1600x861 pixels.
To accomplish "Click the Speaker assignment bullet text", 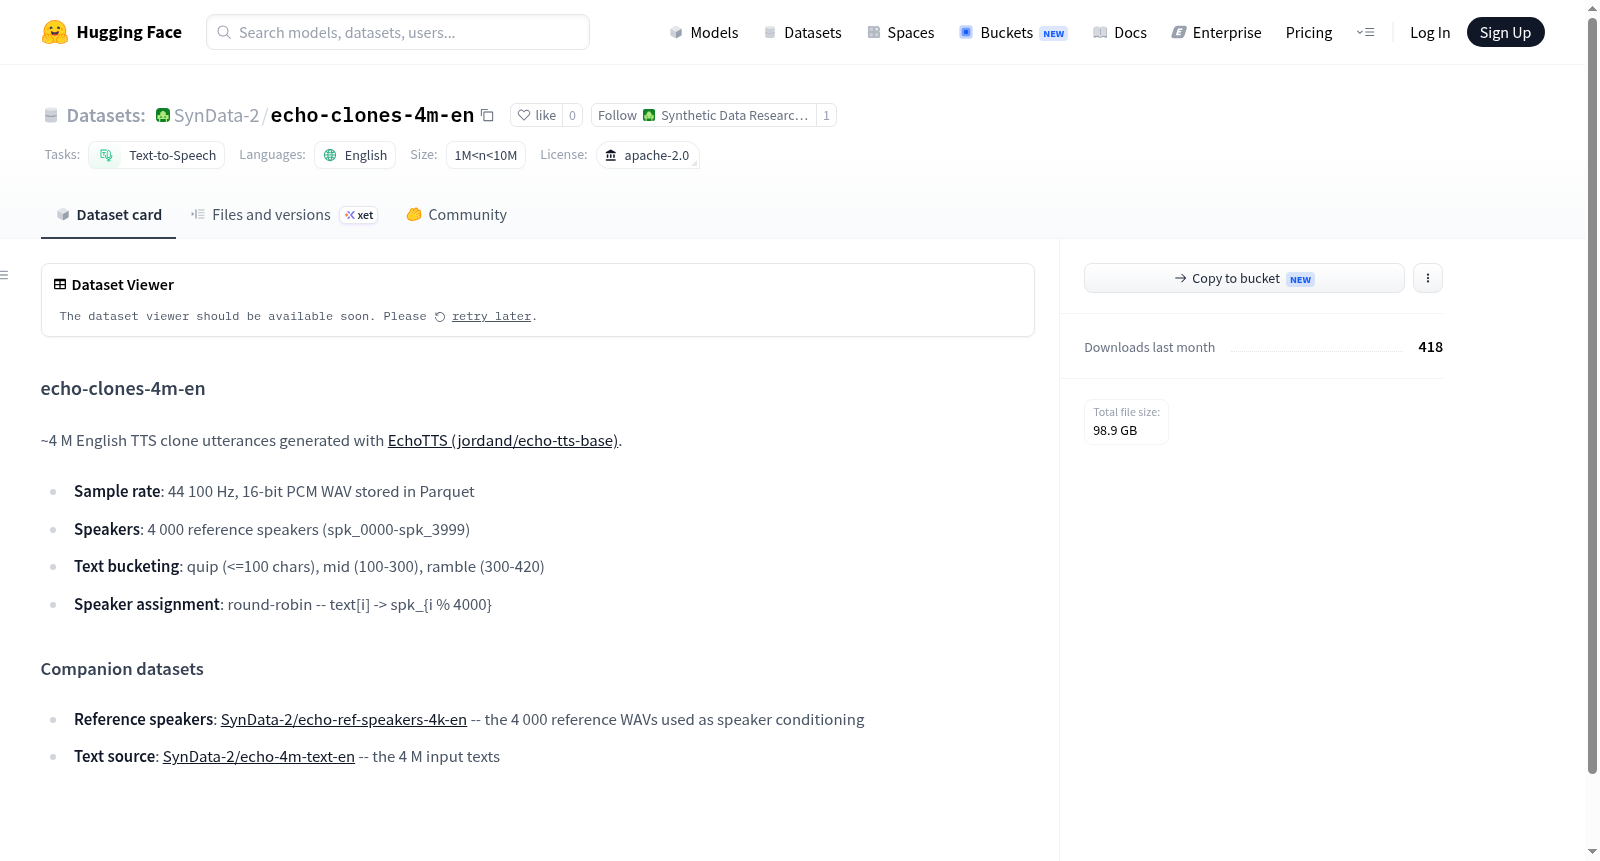I will (283, 605).
